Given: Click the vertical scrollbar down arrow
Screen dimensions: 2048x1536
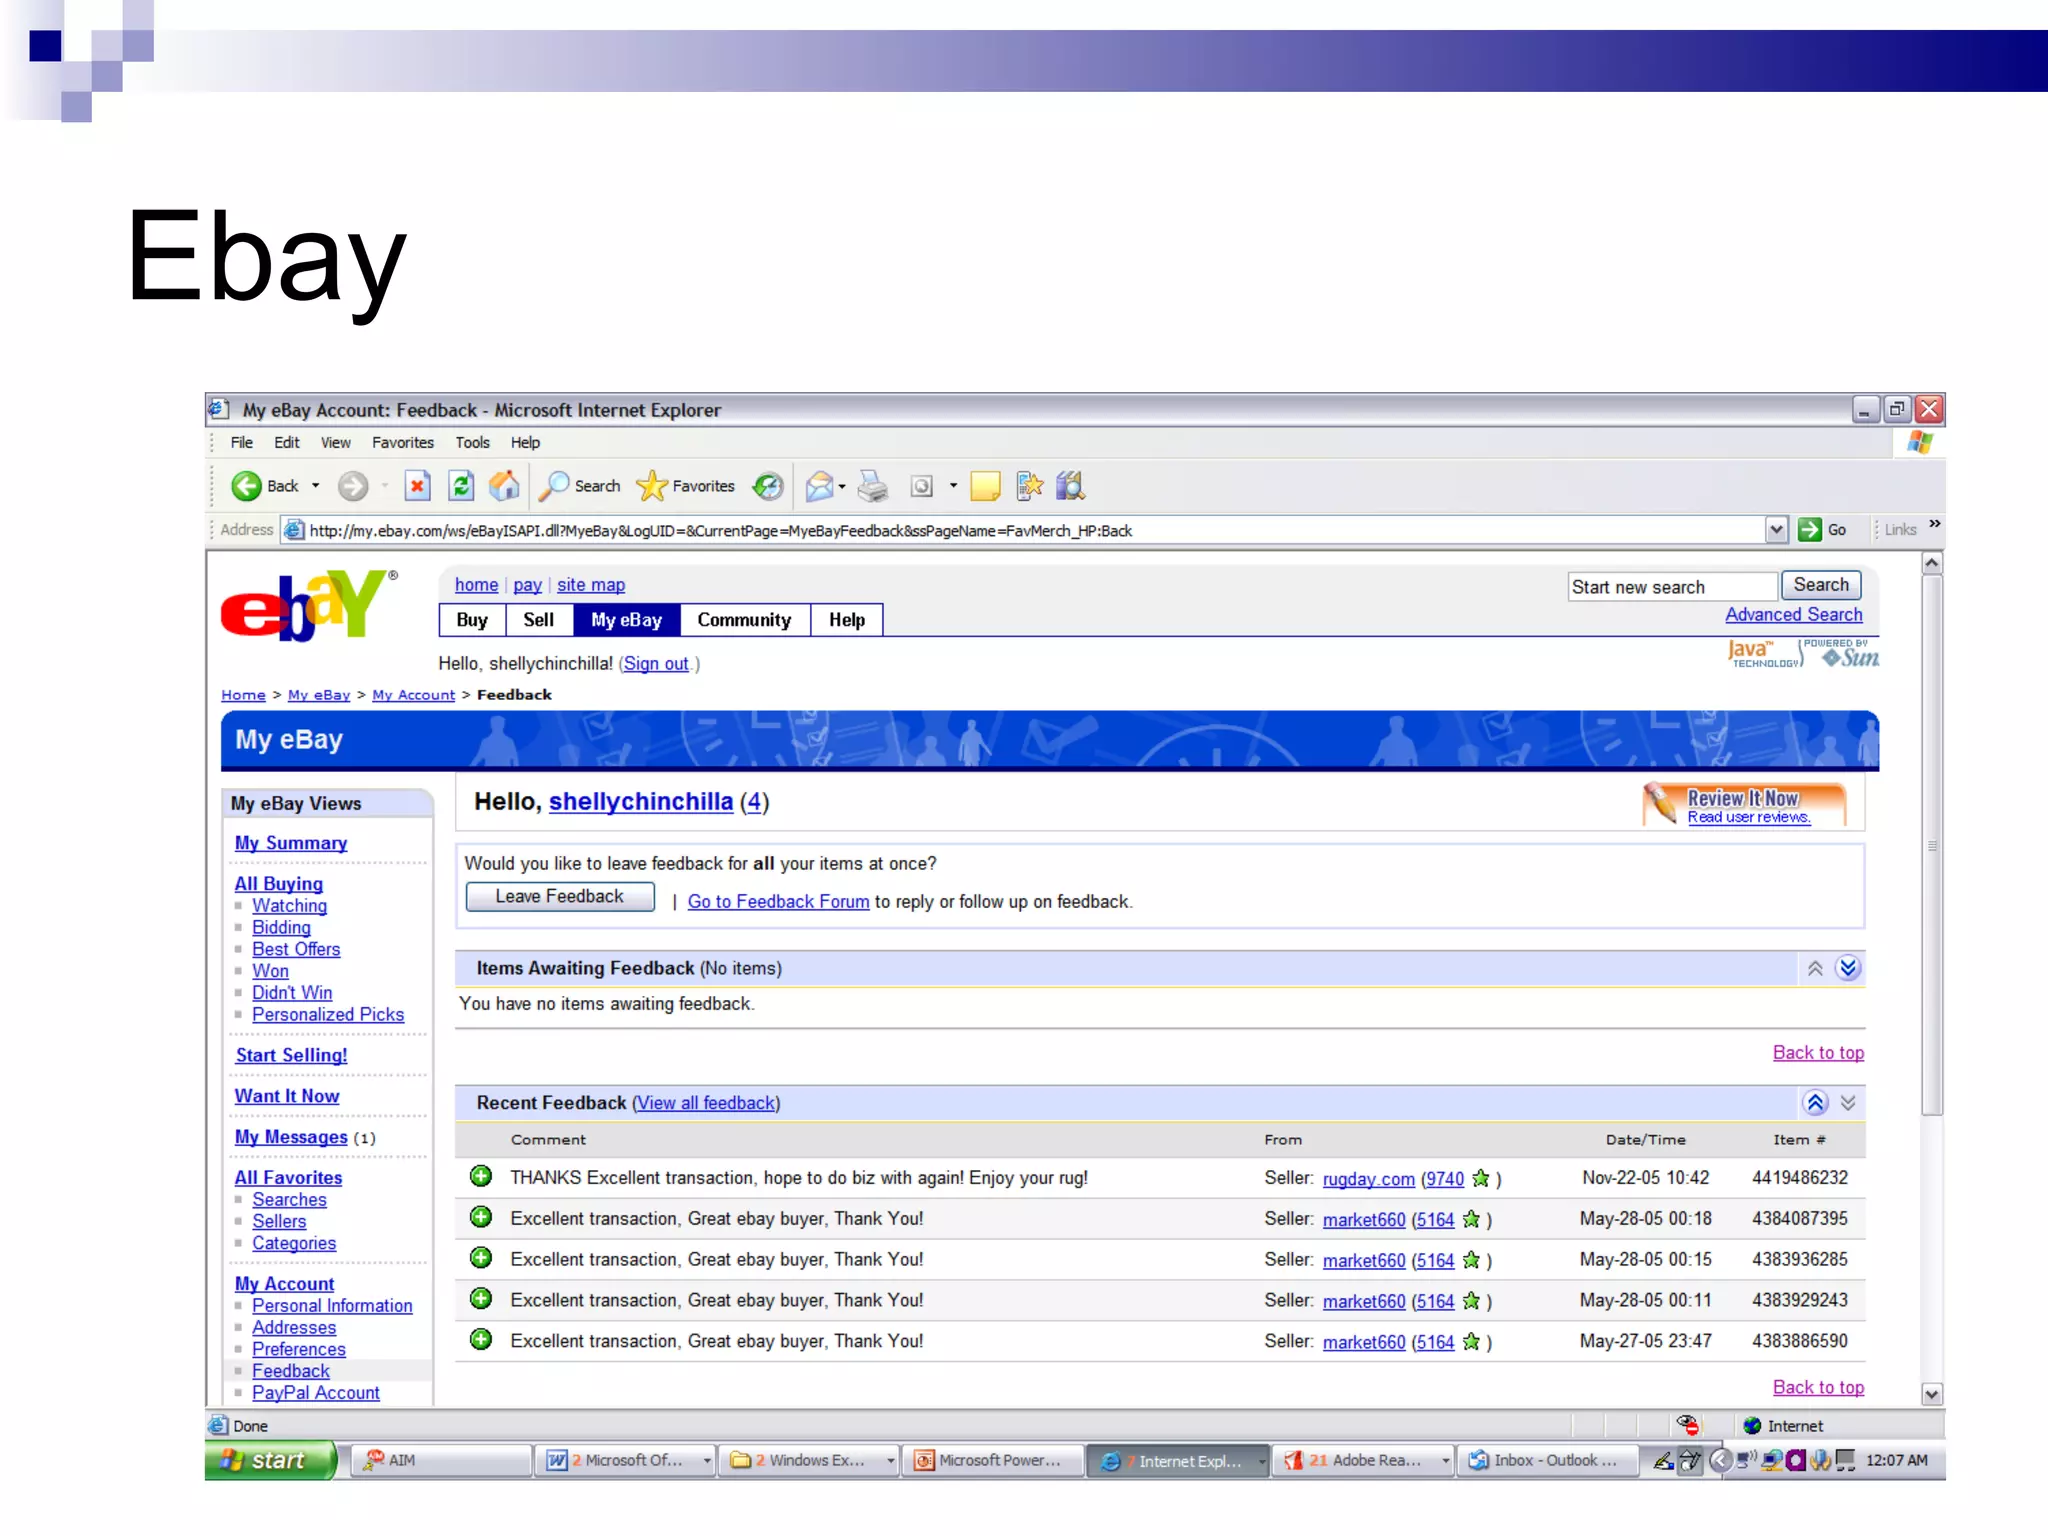Looking at the screenshot, I should tap(1932, 1393).
